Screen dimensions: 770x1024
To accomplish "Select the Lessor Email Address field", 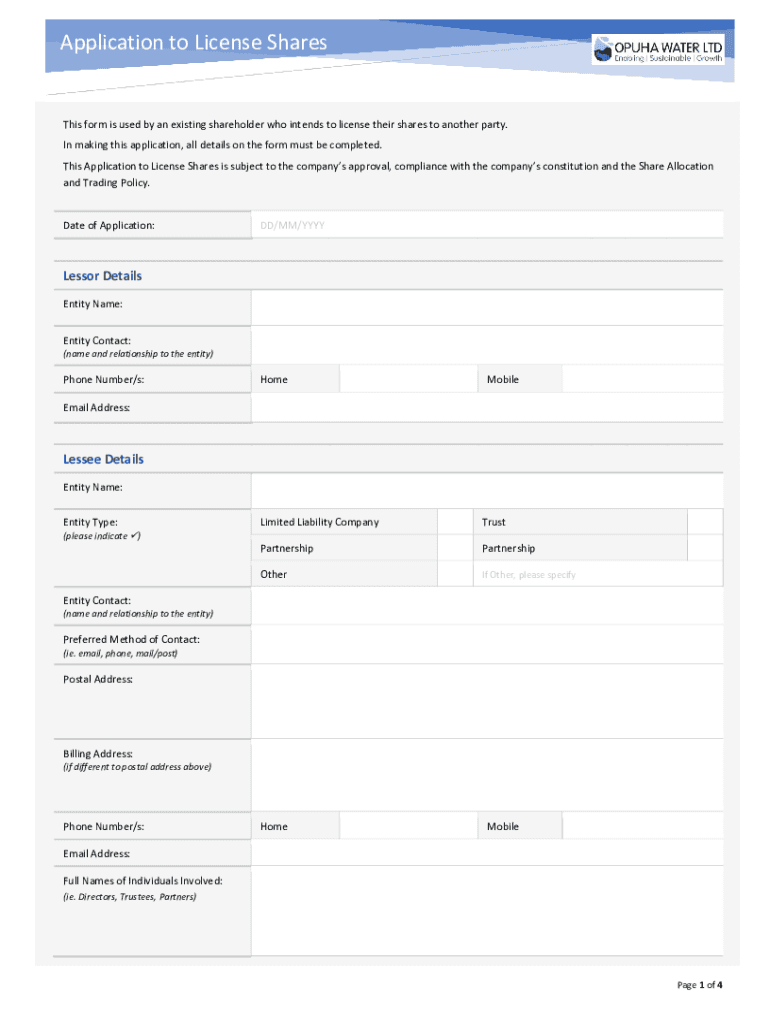I will click(486, 408).
